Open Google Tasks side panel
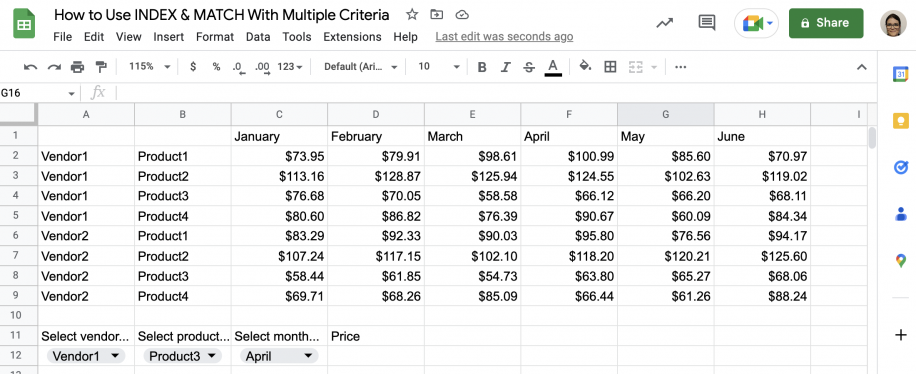This screenshot has width=916, height=374. 900,167
